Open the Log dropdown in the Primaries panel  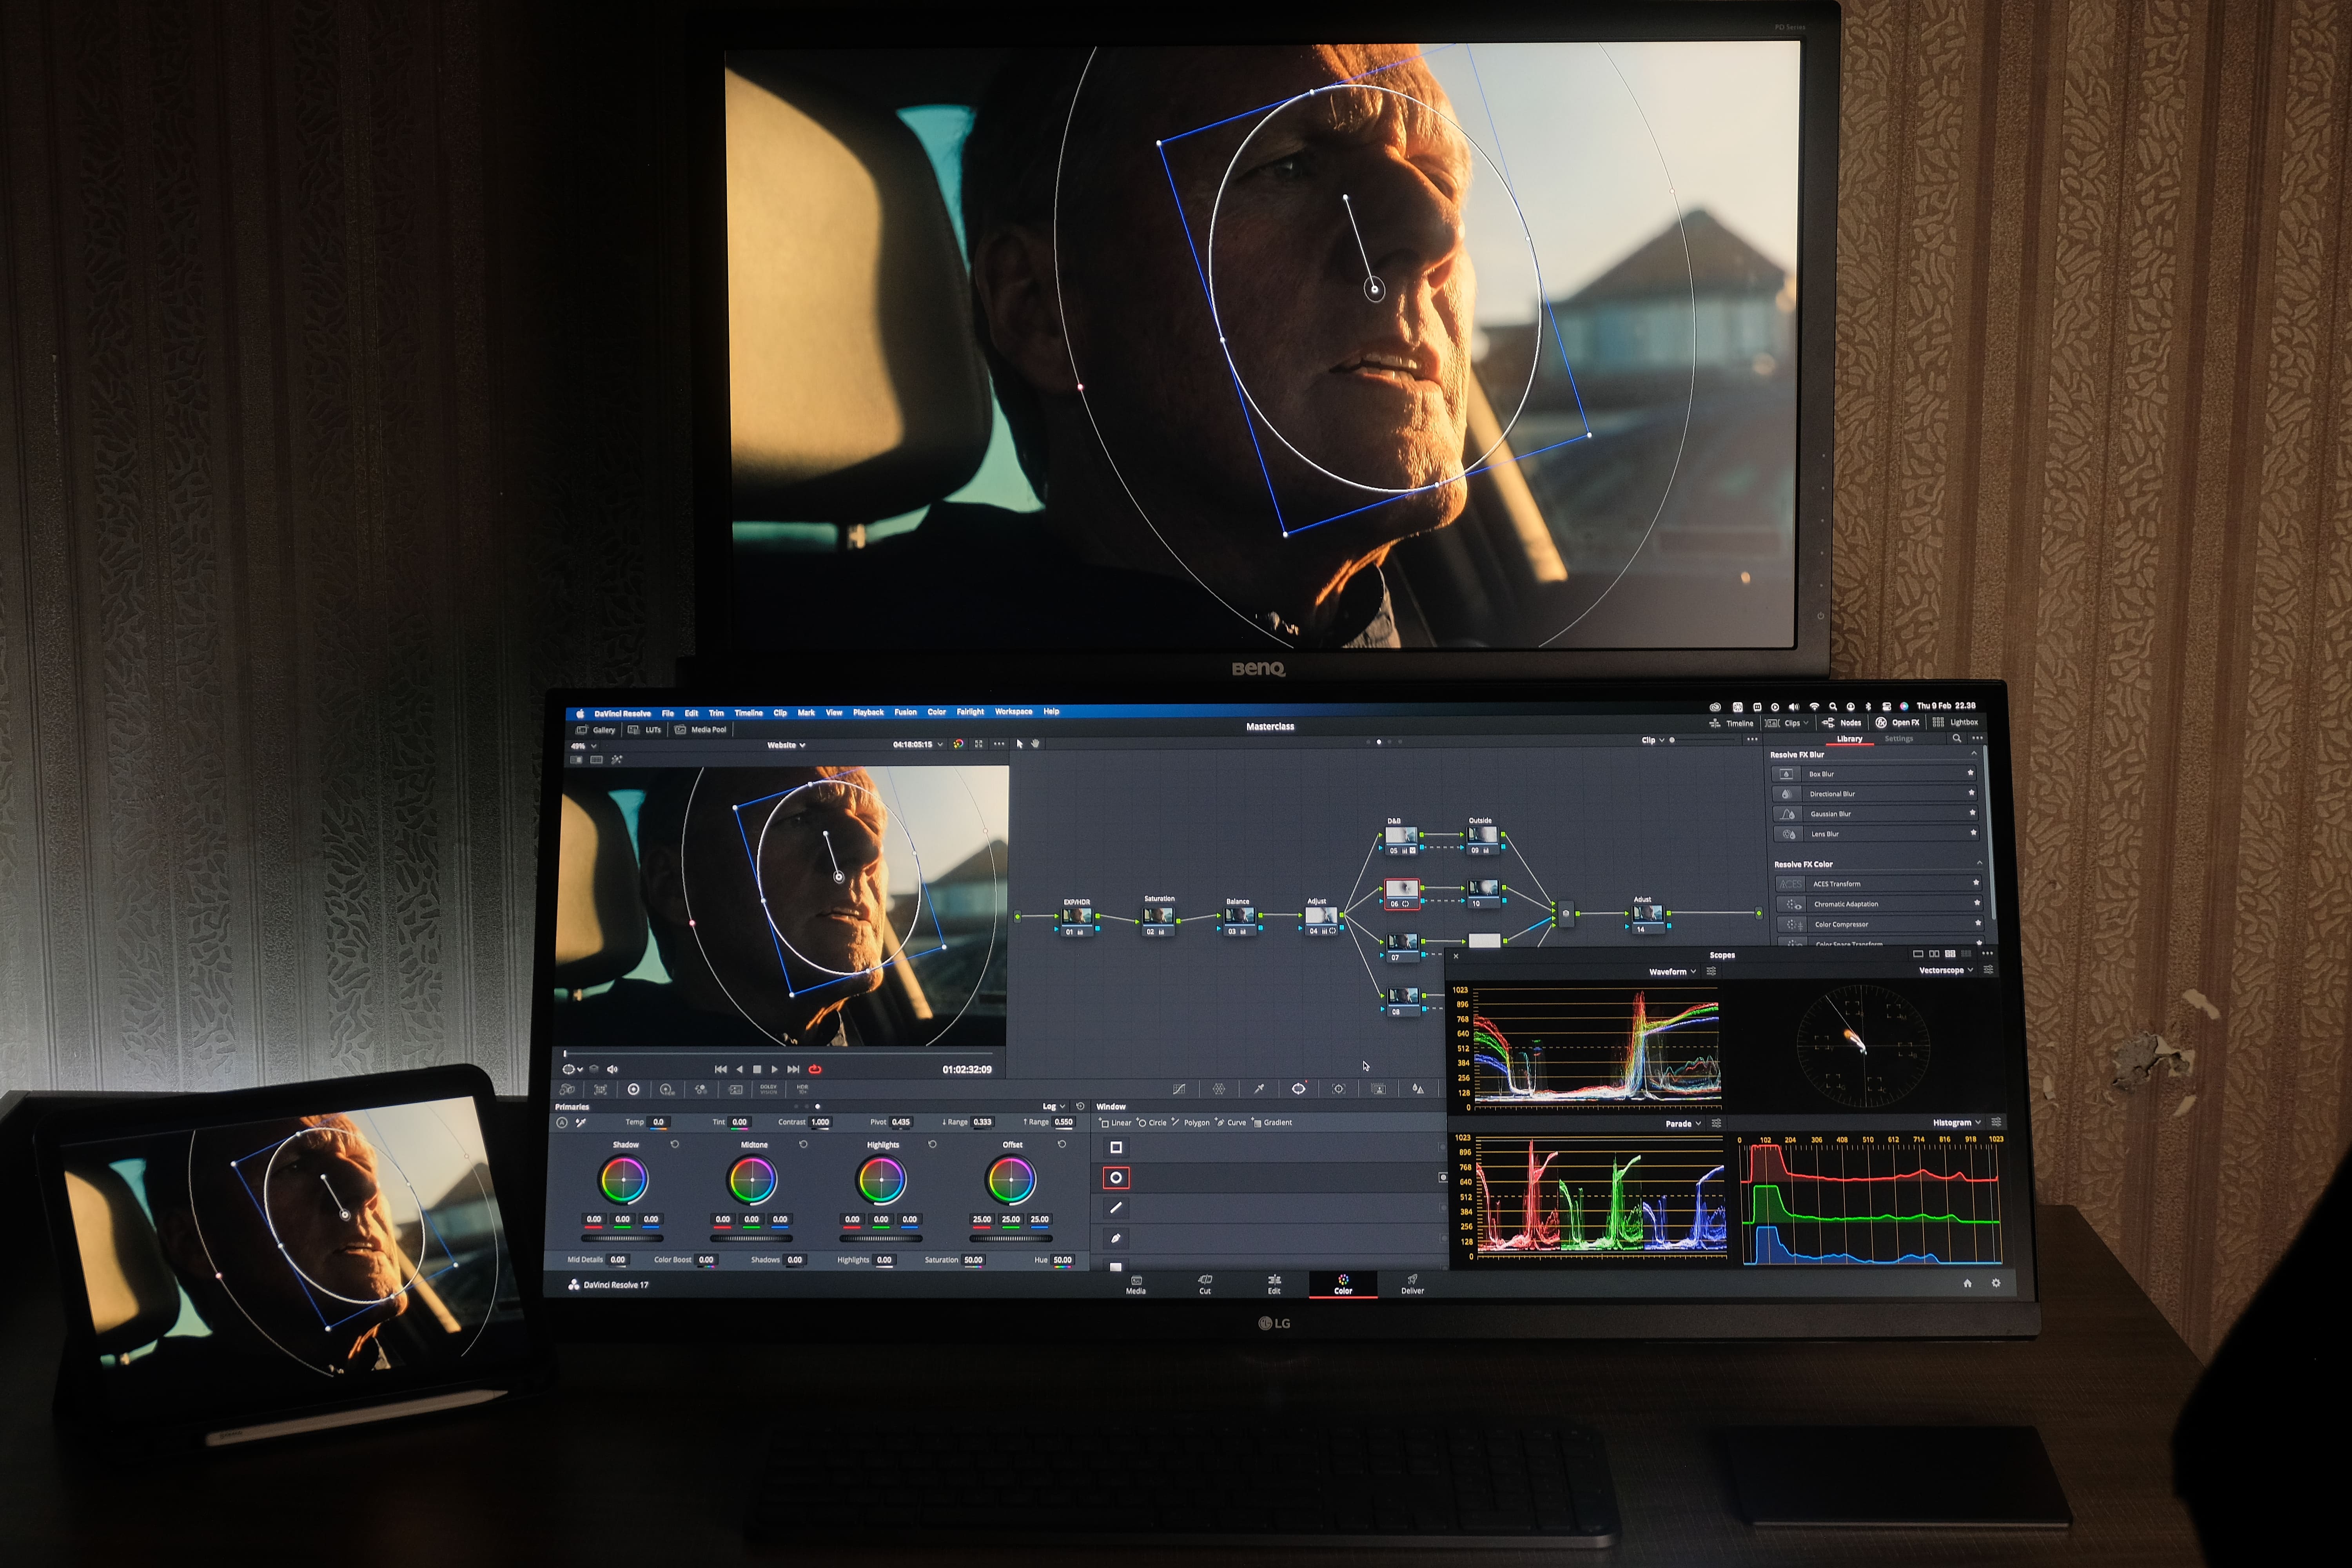(1054, 1106)
